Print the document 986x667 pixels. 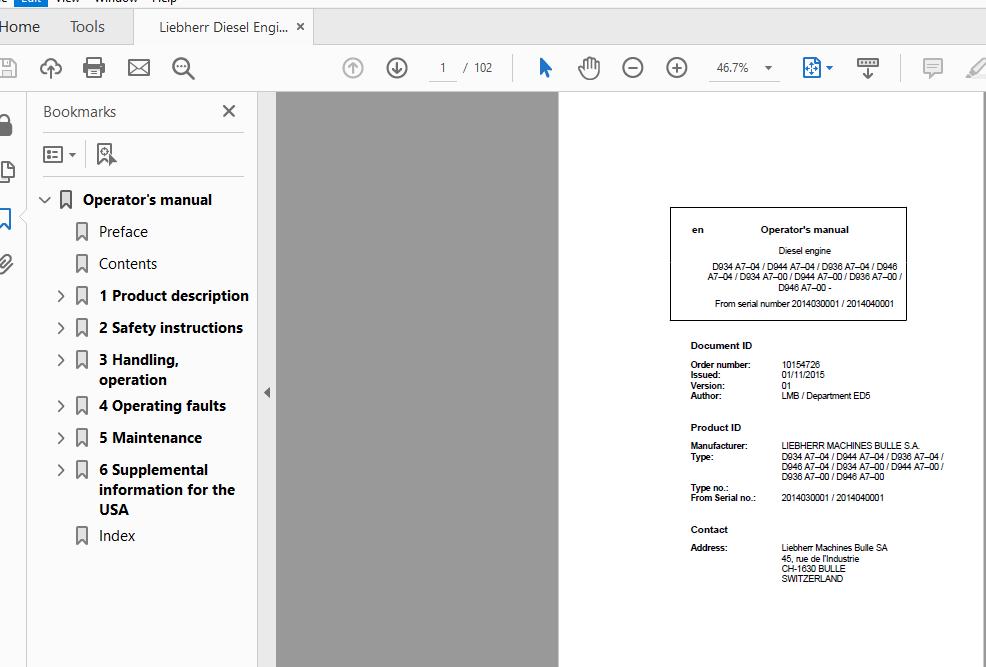point(94,68)
